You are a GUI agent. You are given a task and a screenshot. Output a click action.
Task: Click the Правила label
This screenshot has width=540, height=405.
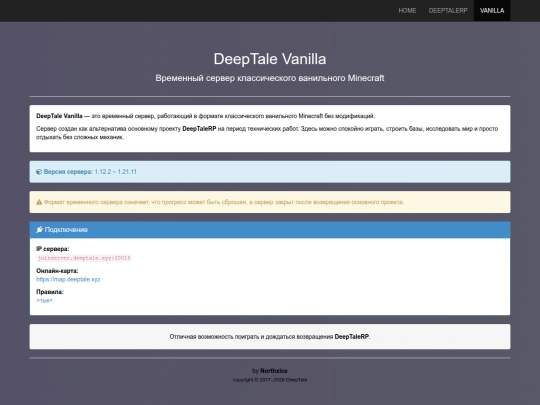click(x=50, y=292)
